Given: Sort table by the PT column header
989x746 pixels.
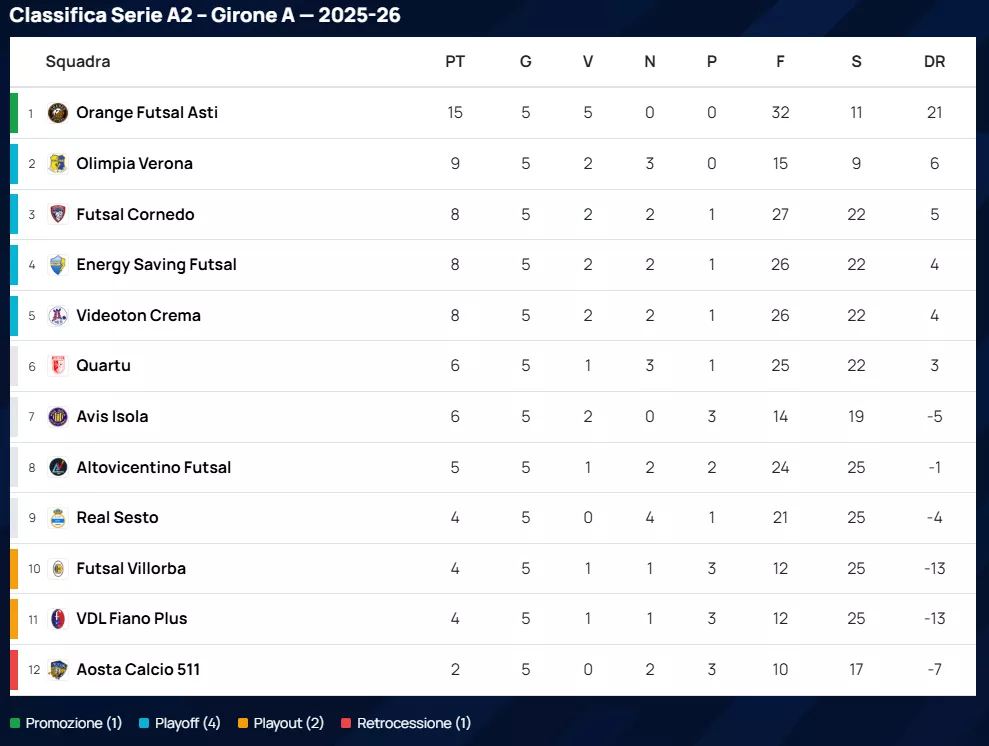Looking at the screenshot, I should (455, 62).
